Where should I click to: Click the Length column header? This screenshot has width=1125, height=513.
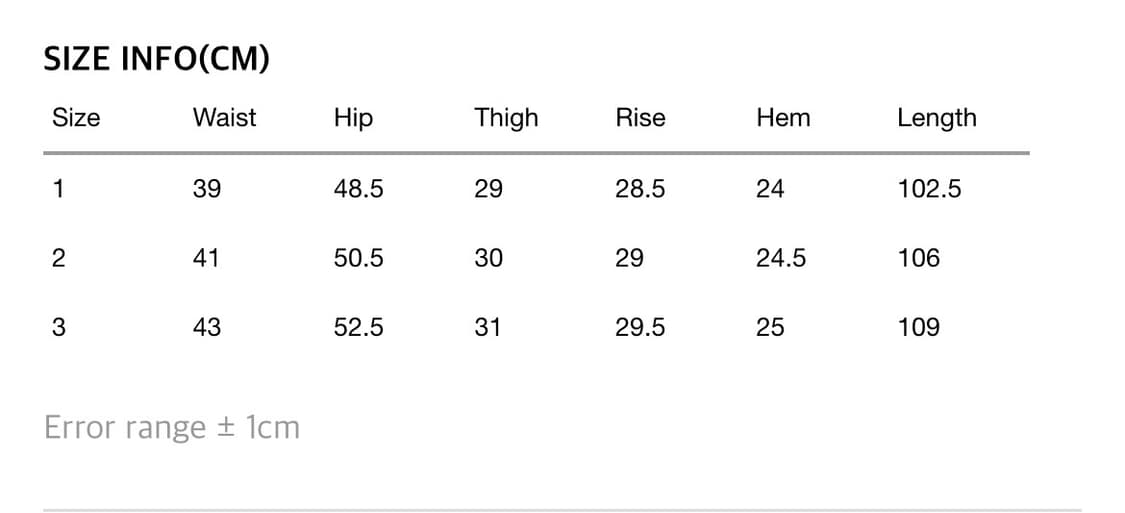pyautogui.click(x=936, y=118)
